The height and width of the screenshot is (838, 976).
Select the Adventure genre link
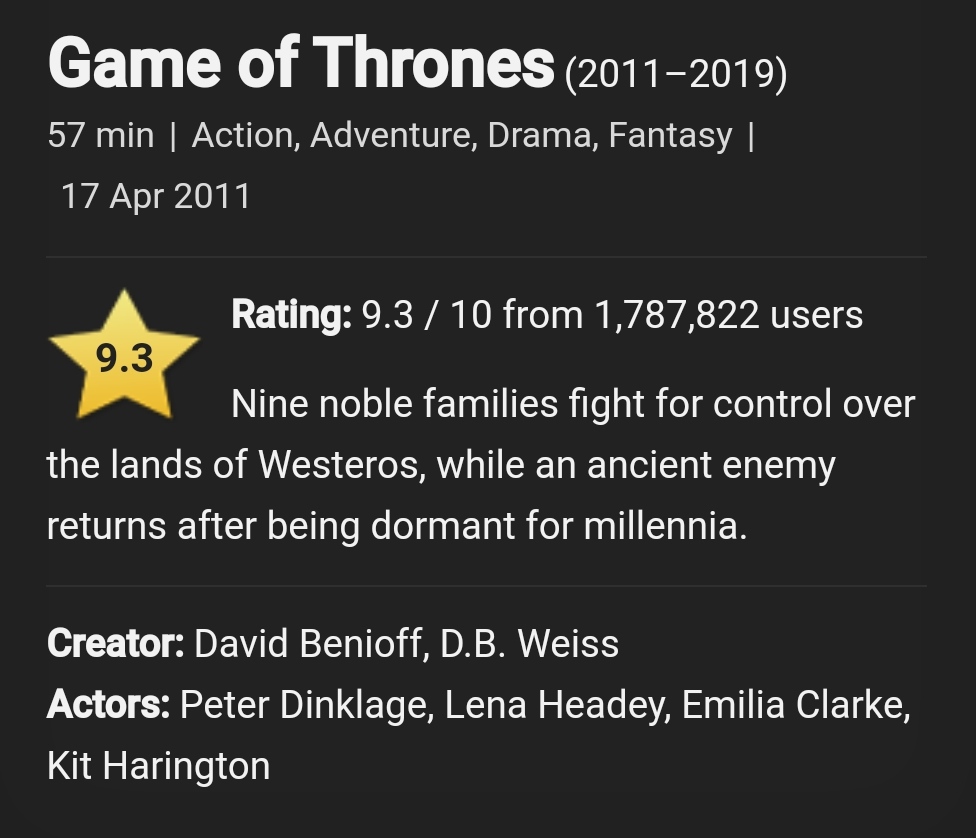pos(393,135)
